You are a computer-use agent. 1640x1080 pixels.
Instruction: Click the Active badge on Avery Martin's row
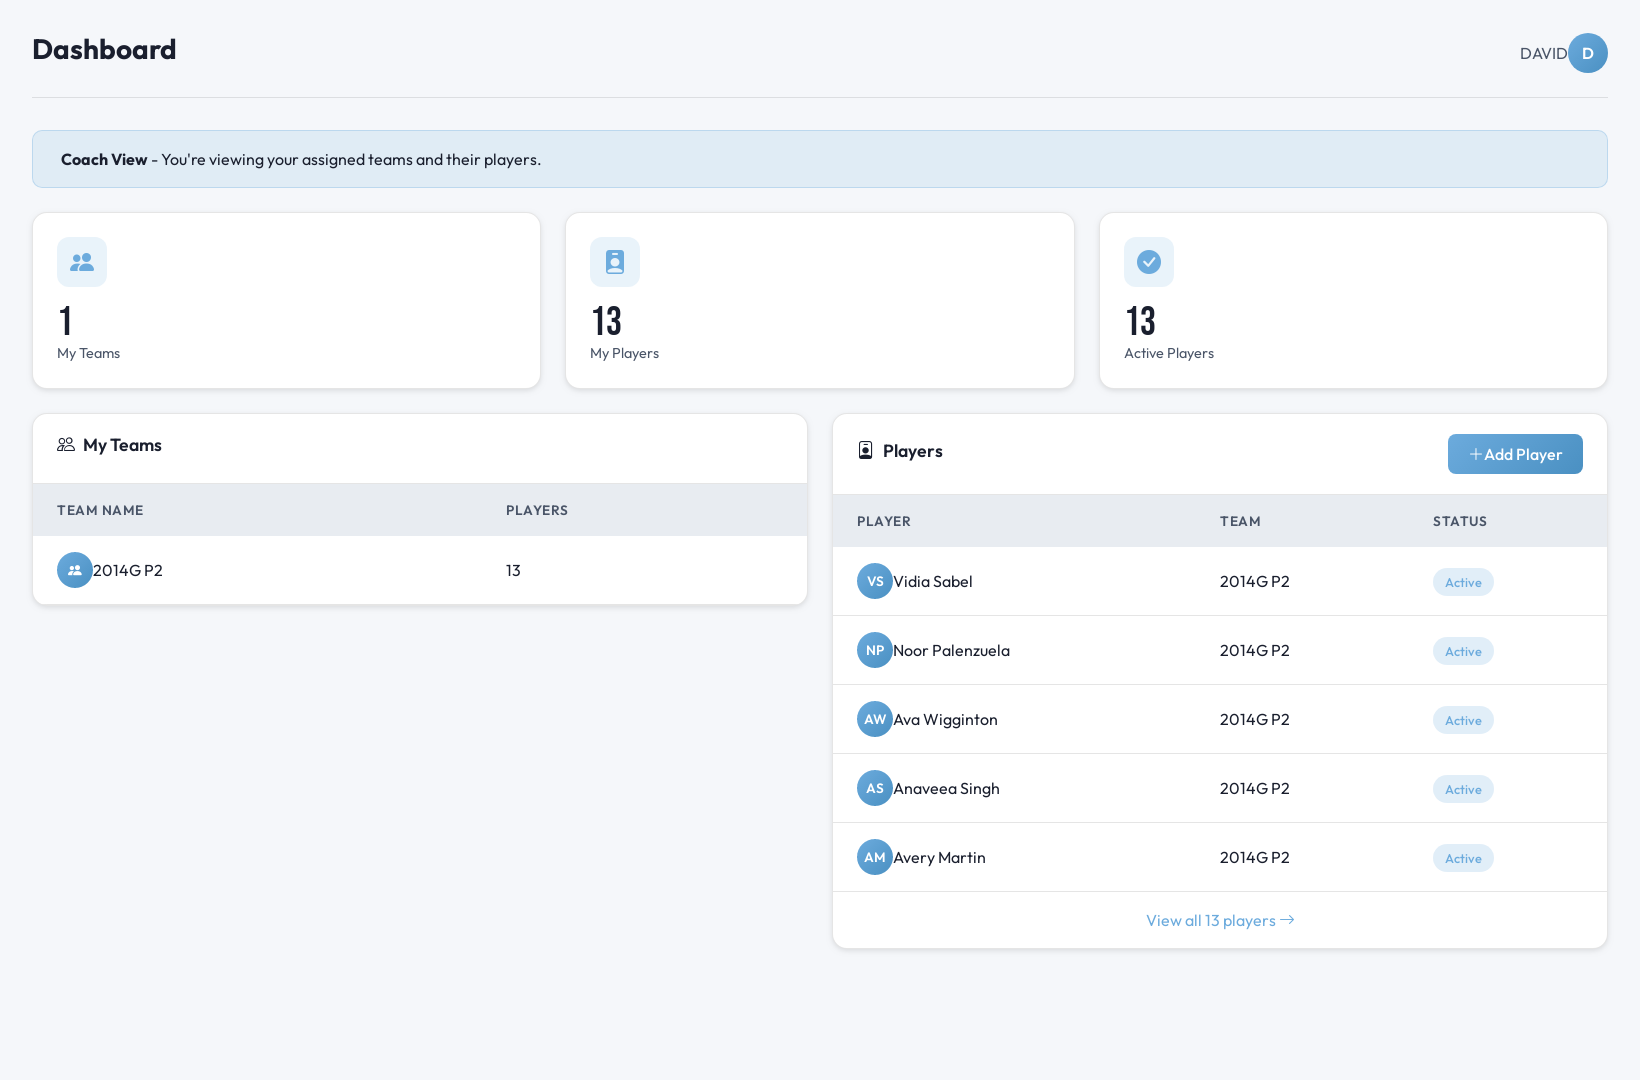pyautogui.click(x=1463, y=858)
